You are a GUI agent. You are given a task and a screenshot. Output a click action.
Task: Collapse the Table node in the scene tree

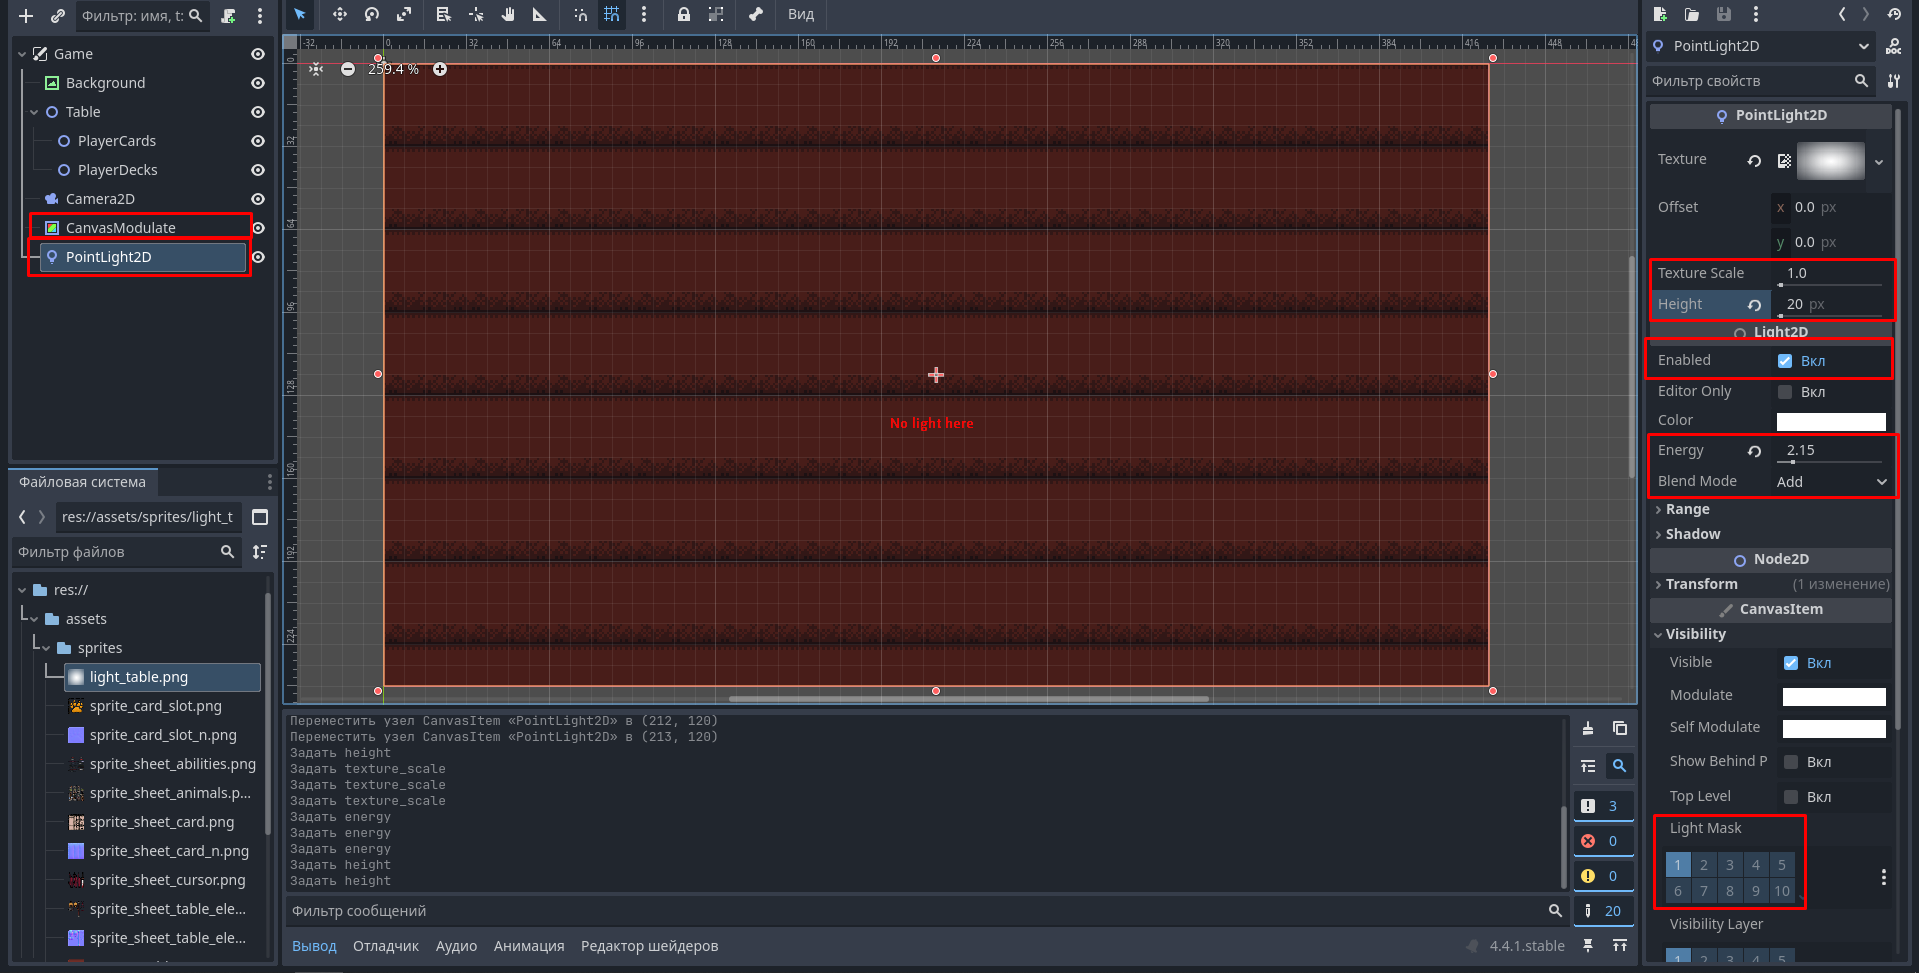pyautogui.click(x=34, y=112)
